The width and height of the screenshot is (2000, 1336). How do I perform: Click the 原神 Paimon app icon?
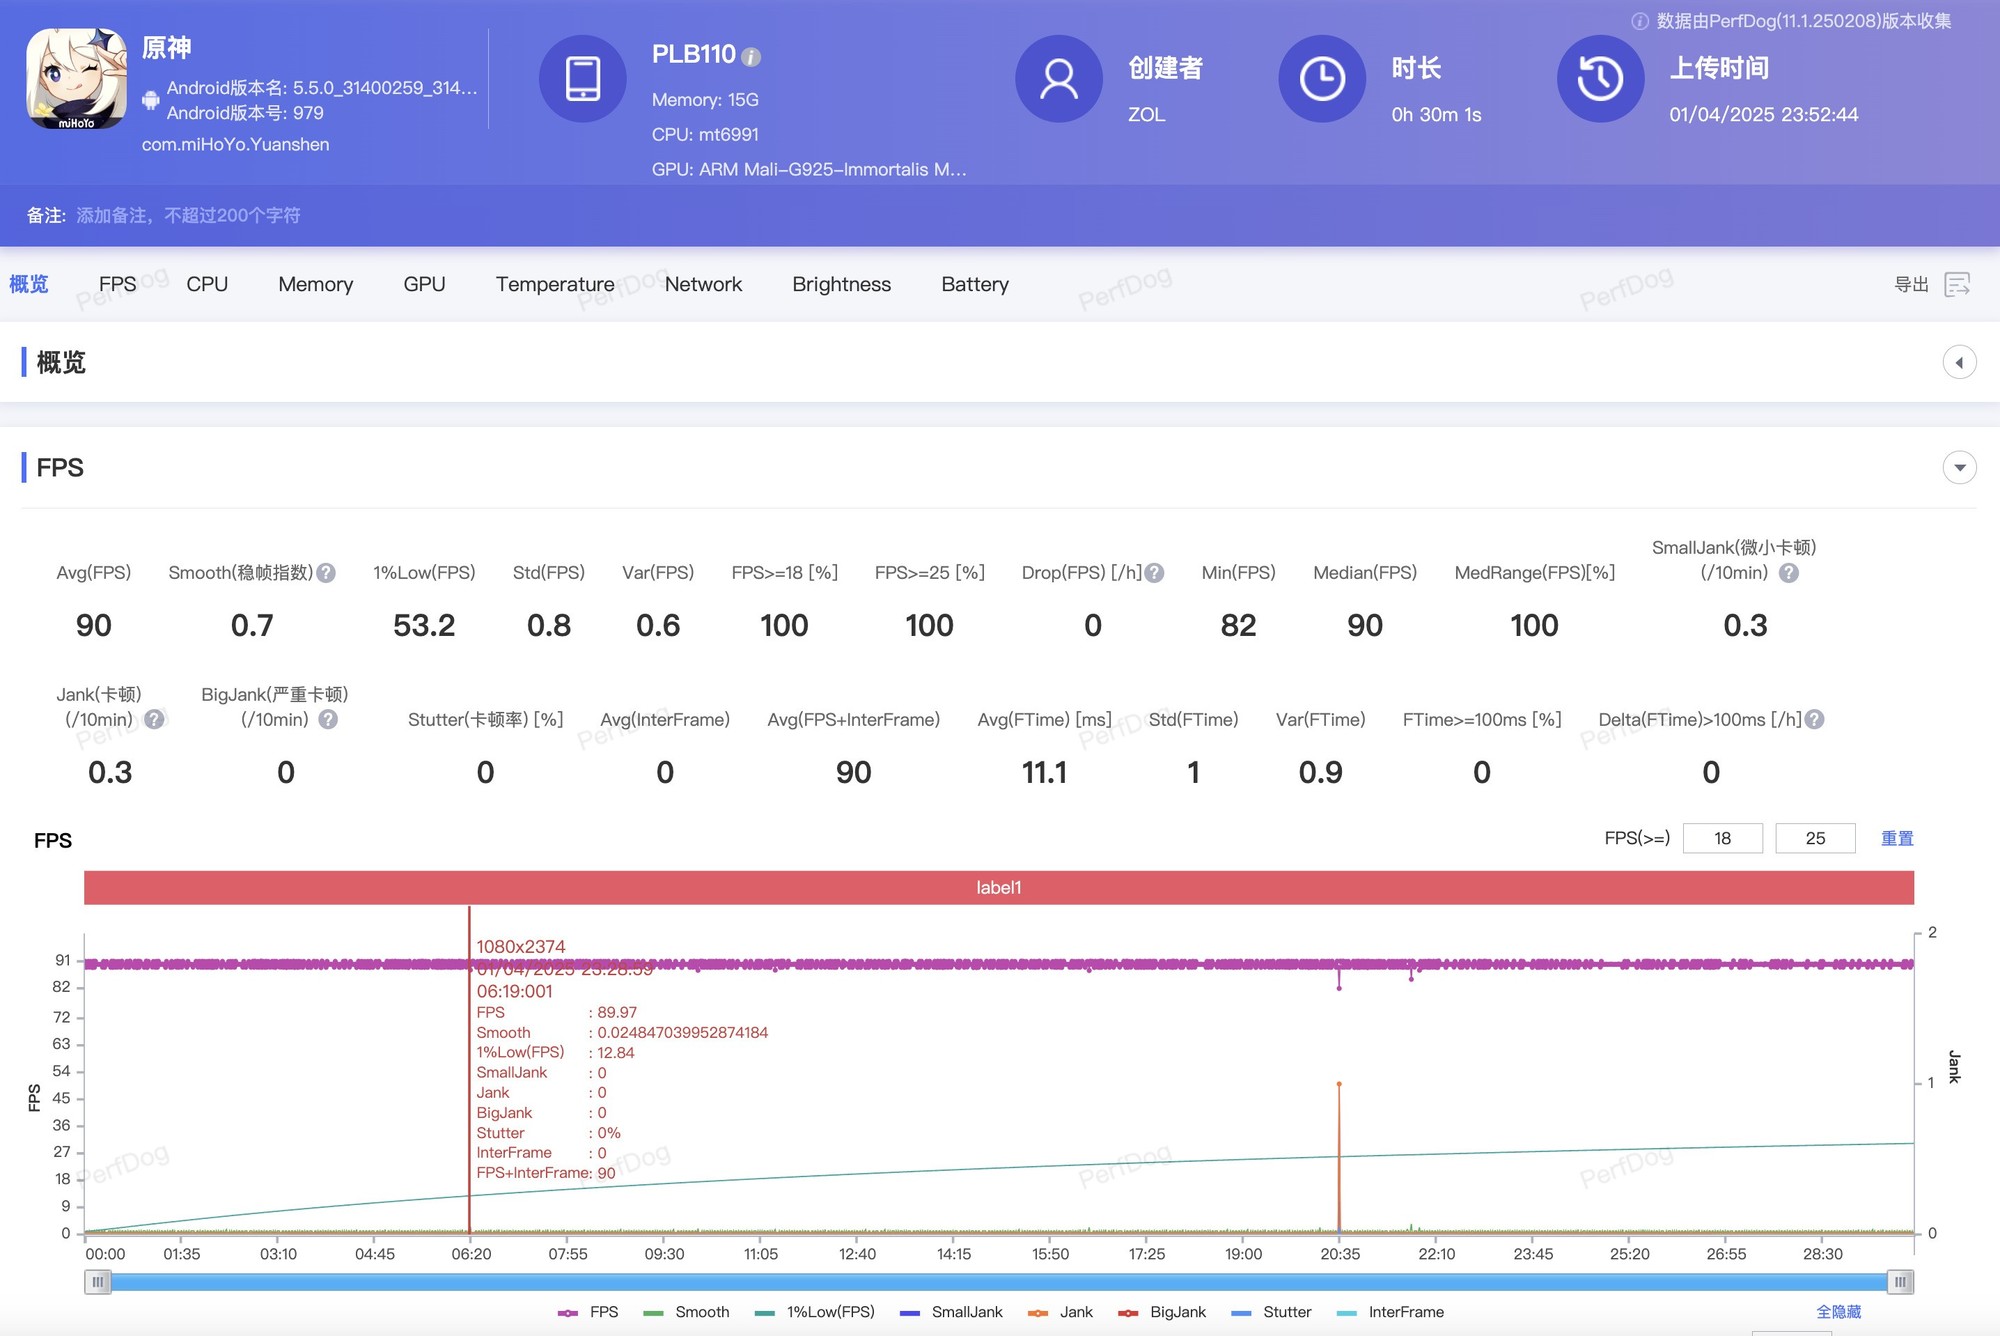pyautogui.click(x=77, y=78)
